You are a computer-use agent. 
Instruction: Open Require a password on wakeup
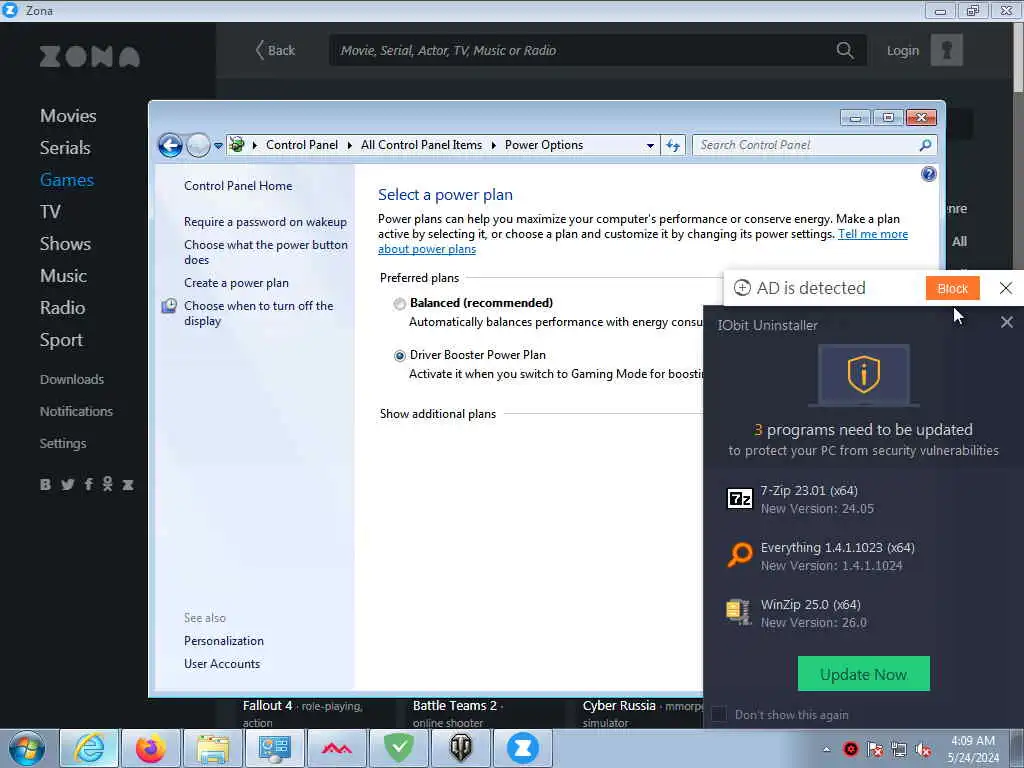(x=265, y=222)
